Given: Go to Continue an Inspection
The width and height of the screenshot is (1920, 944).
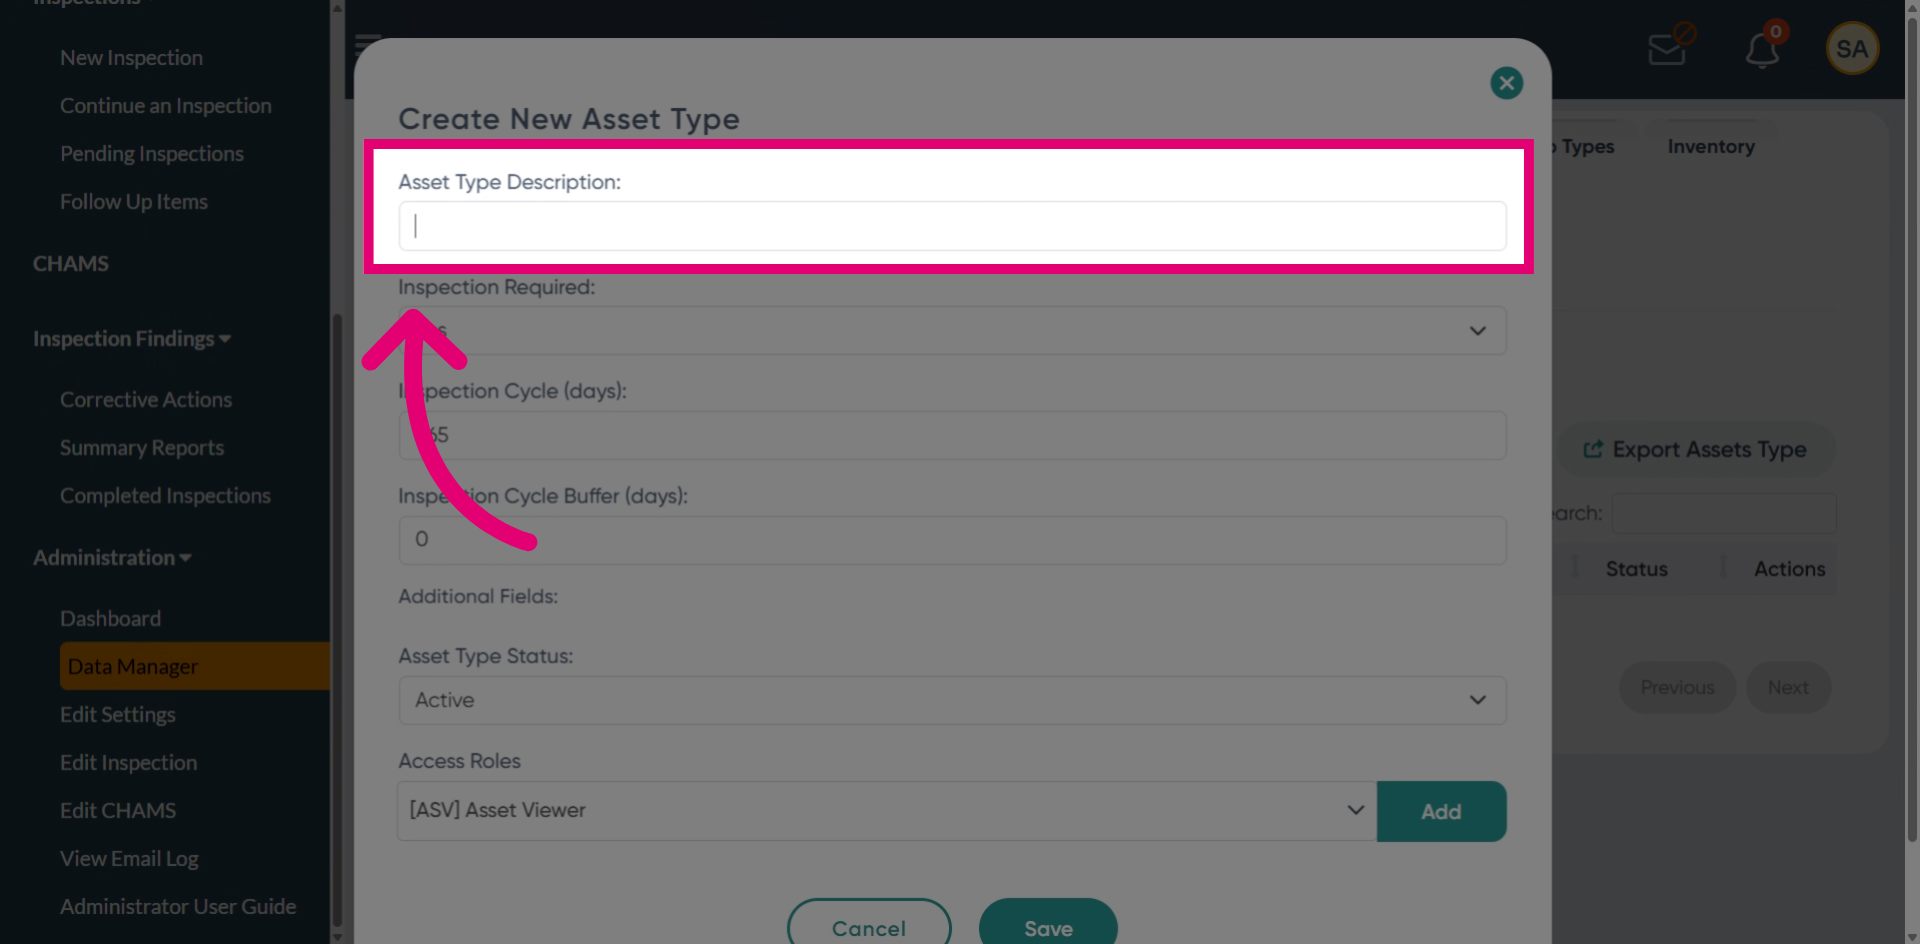Looking at the screenshot, I should (166, 106).
